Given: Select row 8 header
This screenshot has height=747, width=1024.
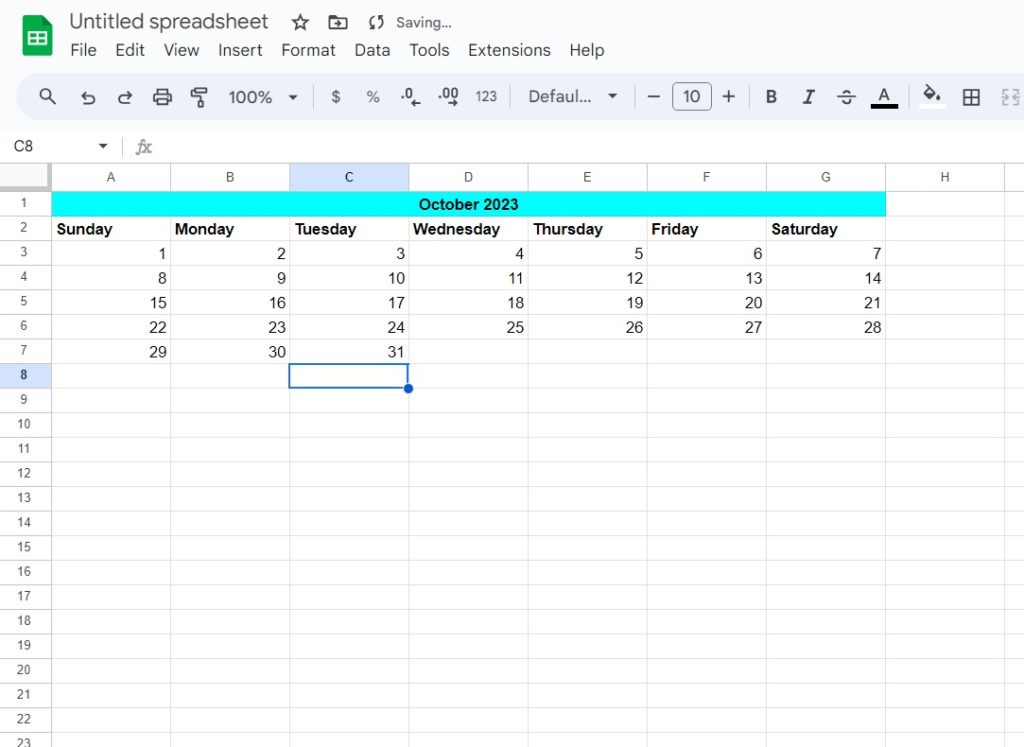Looking at the screenshot, I should [24, 375].
